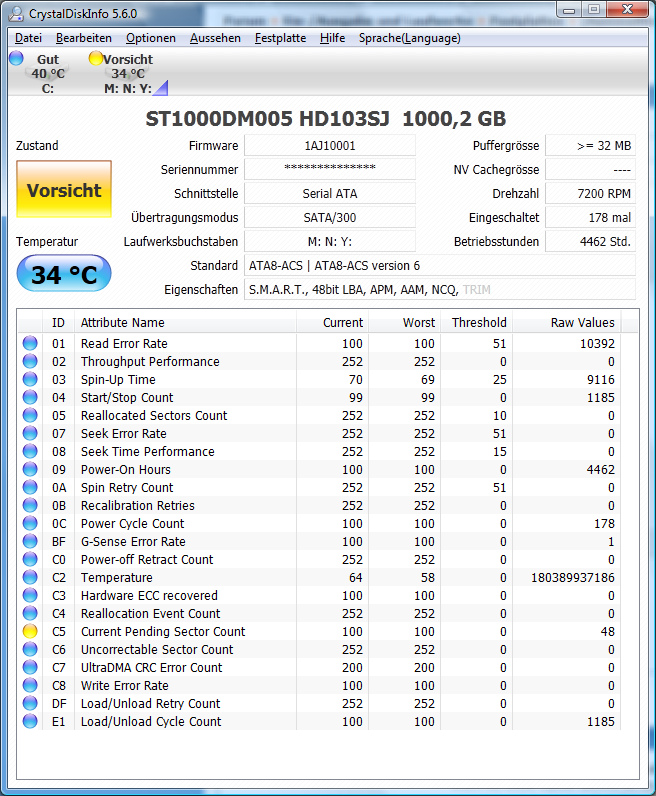Click the Drehzahl value 7200 RPM
The height and width of the screenshot is (796, 656).
[x=590, y=193]
